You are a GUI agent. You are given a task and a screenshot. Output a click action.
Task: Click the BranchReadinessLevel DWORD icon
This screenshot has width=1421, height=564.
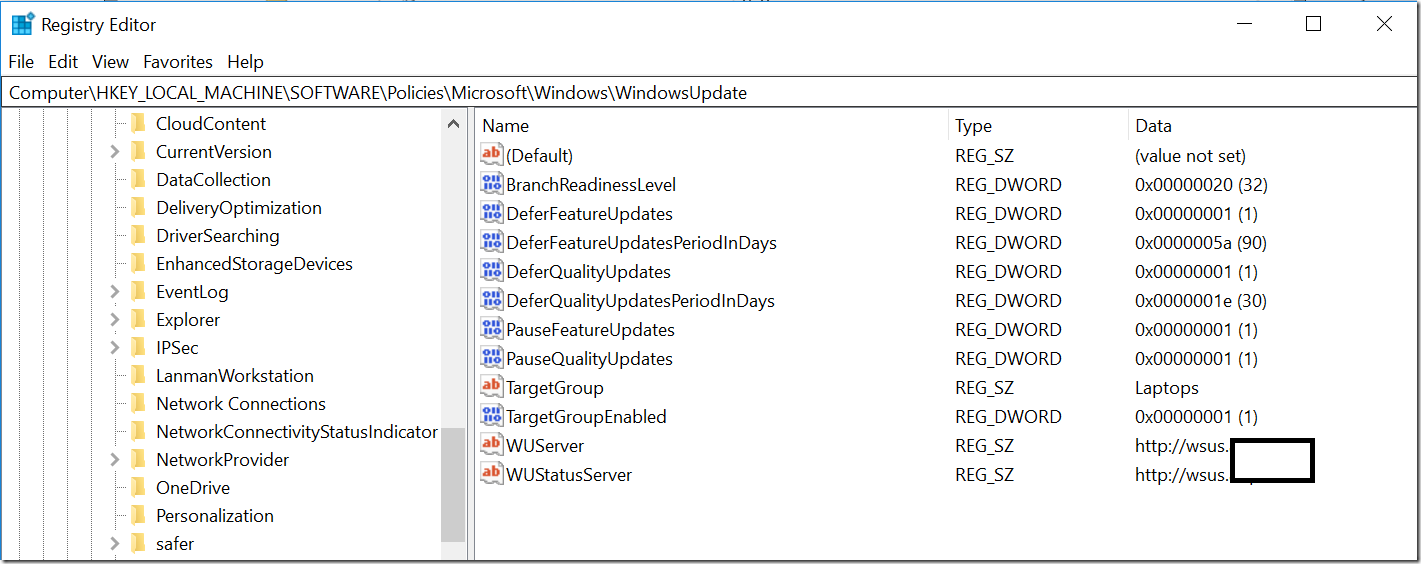tap(492, 184)
